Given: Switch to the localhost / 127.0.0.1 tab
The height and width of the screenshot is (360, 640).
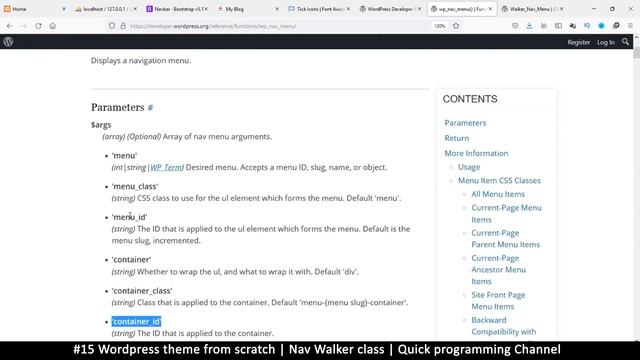Looking at the screenshot, I should tap(105, 9).
